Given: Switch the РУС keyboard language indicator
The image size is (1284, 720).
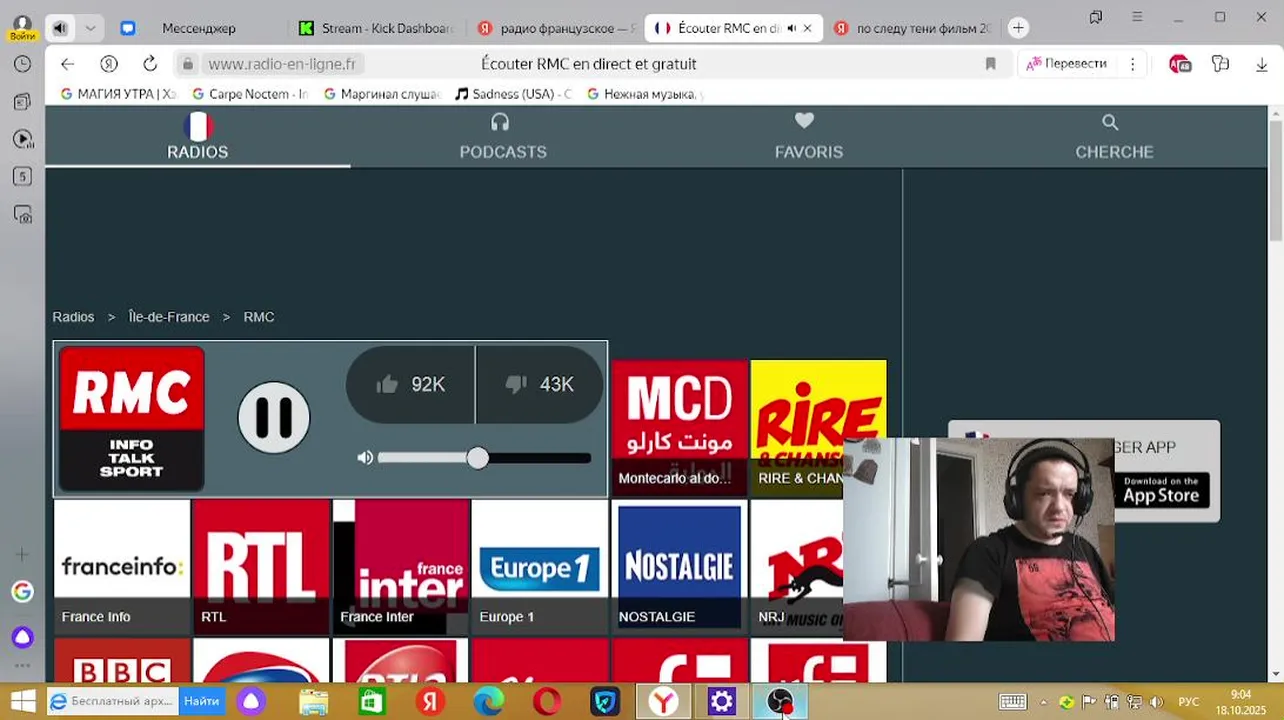Looking at the screenshot, I should point(1189,702).
